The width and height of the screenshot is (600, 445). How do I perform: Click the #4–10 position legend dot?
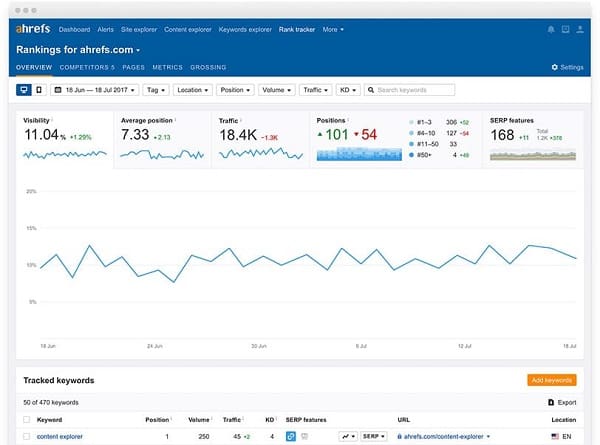point(411,133)
